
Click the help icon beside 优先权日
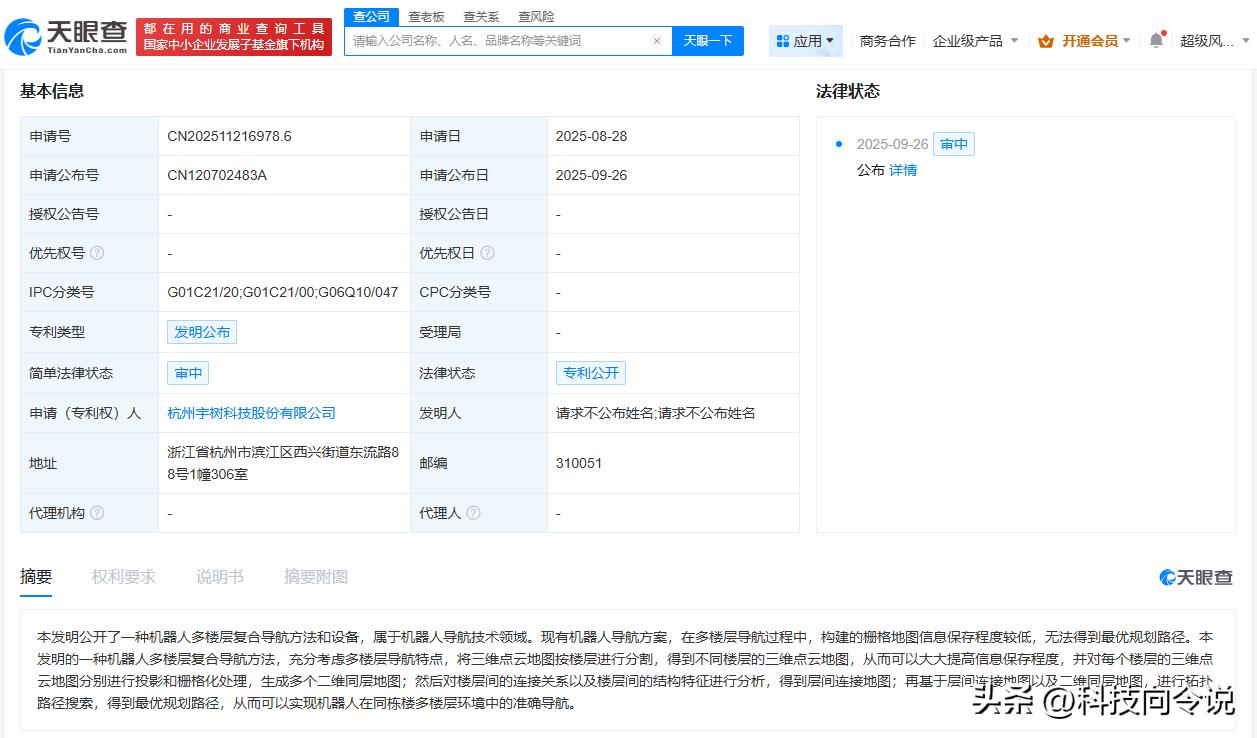[487, 253]
